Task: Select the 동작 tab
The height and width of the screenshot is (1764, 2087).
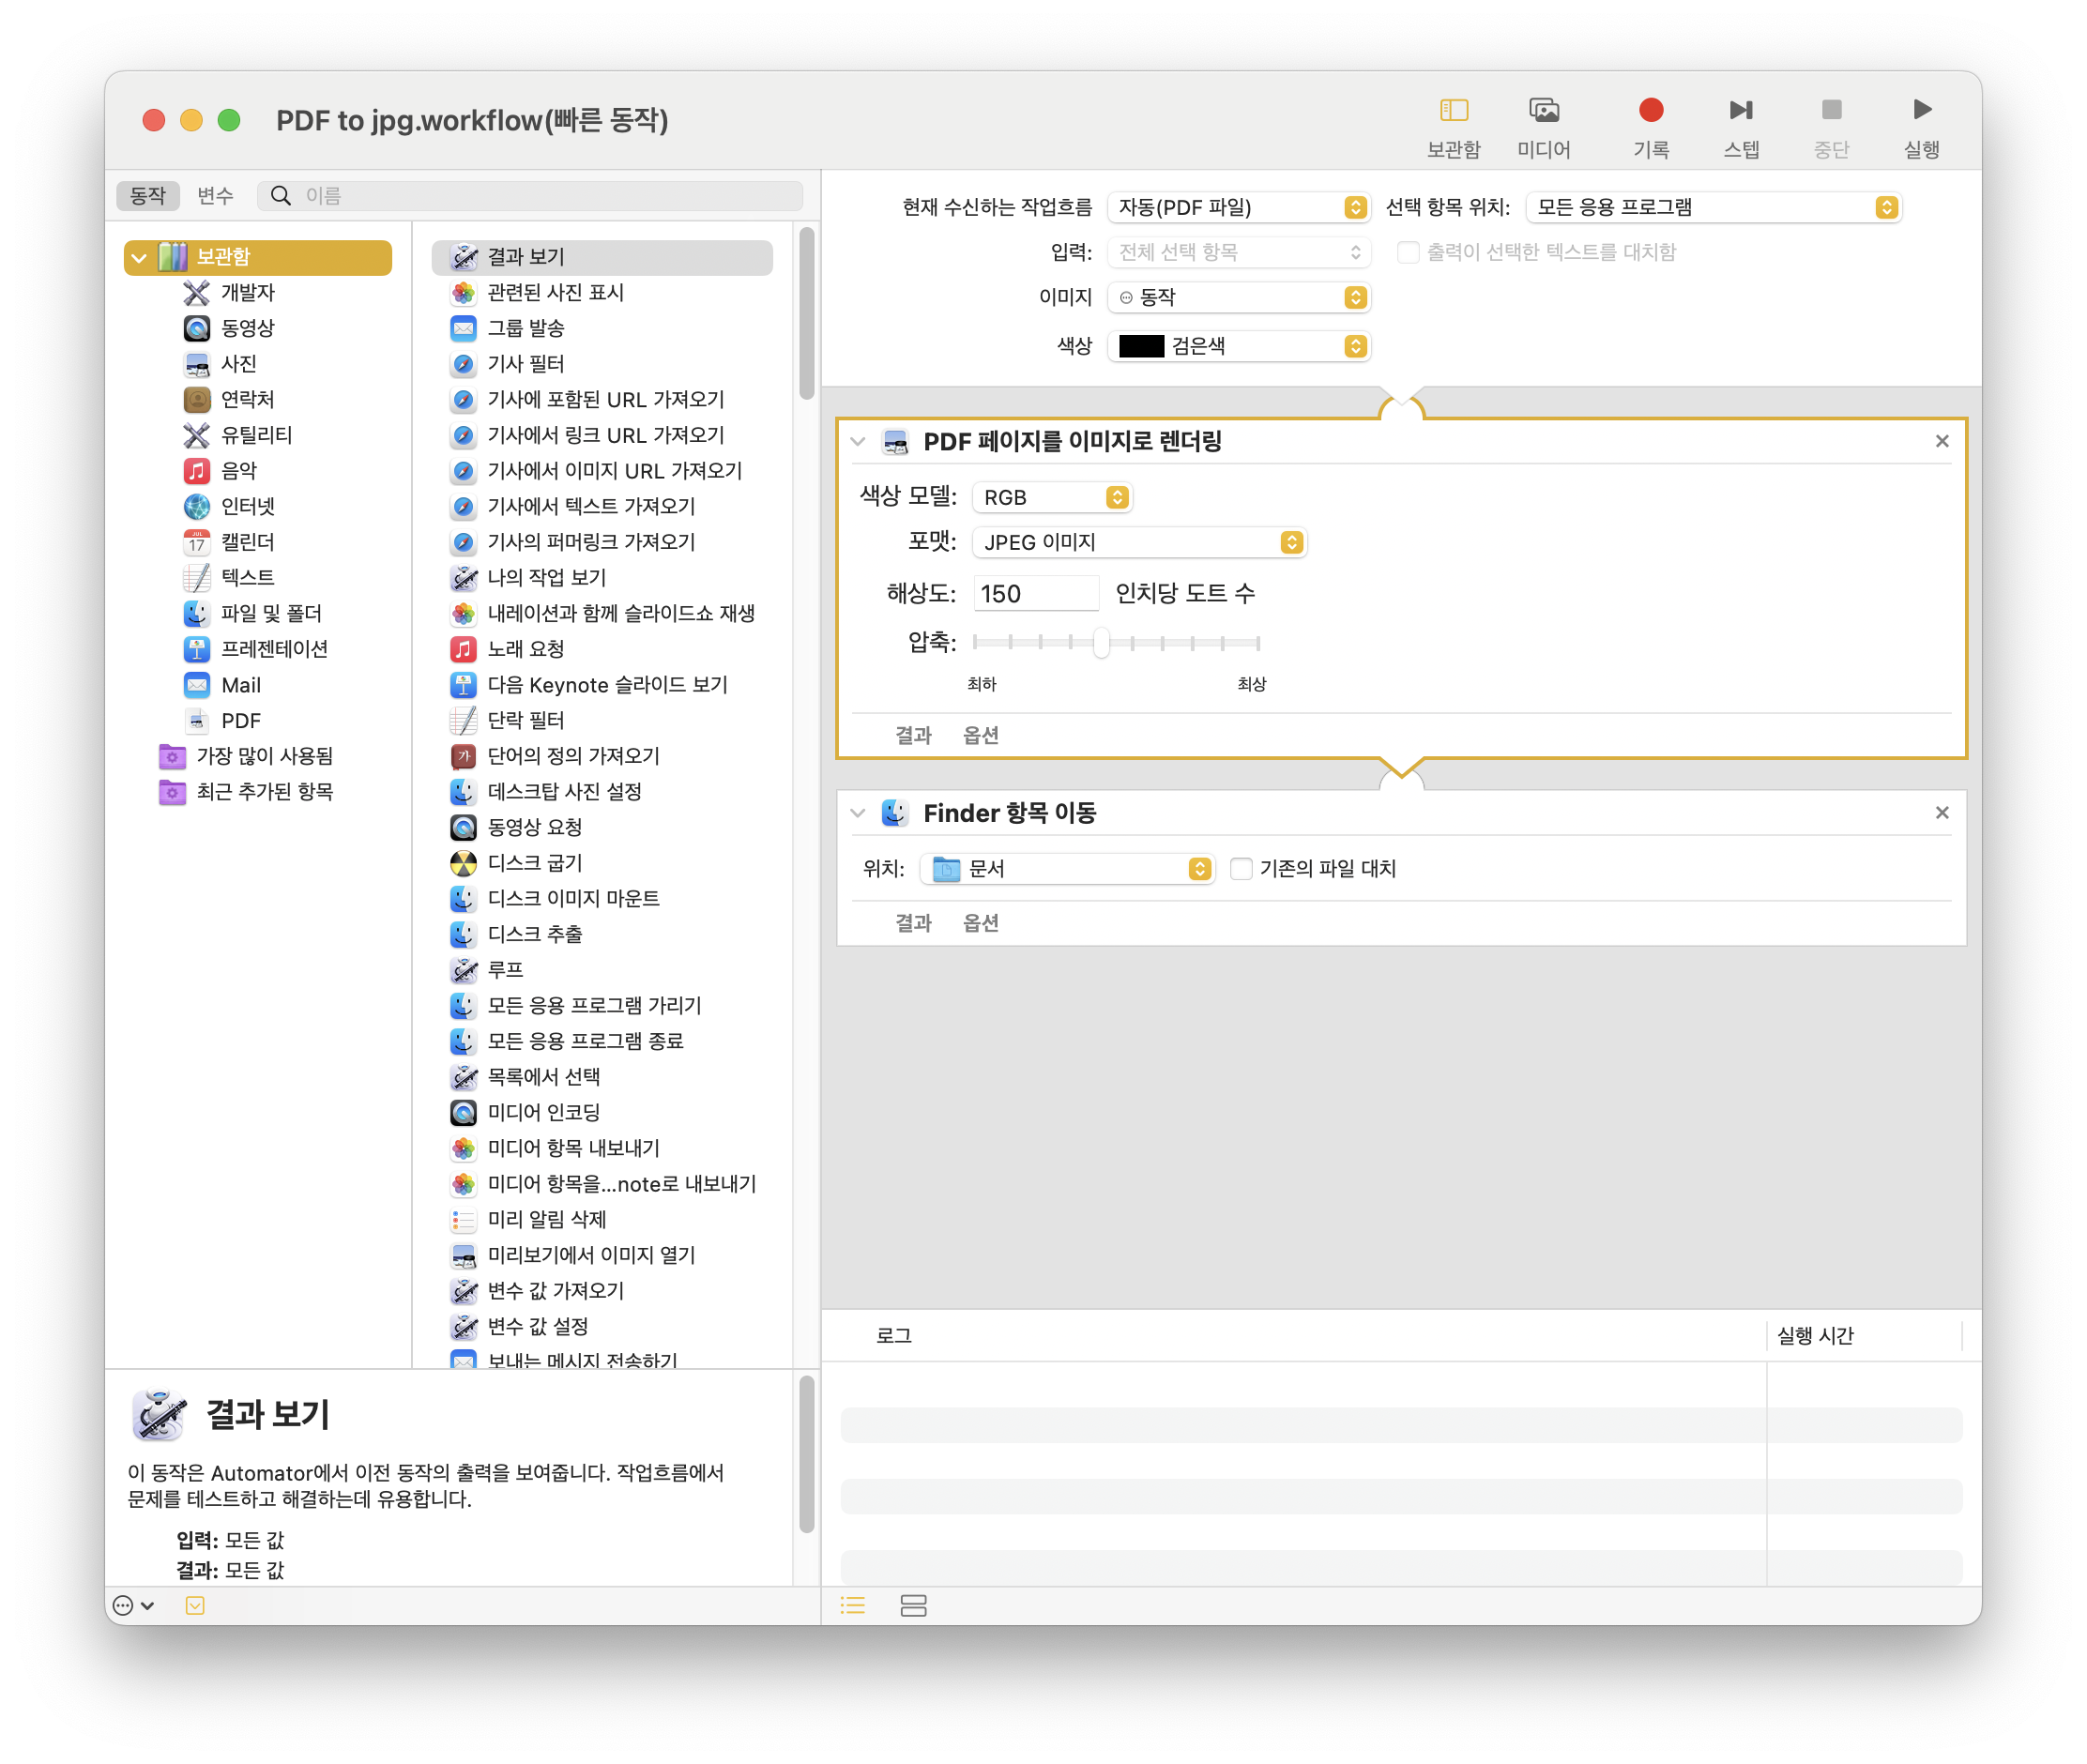Action: click(148, 195)
